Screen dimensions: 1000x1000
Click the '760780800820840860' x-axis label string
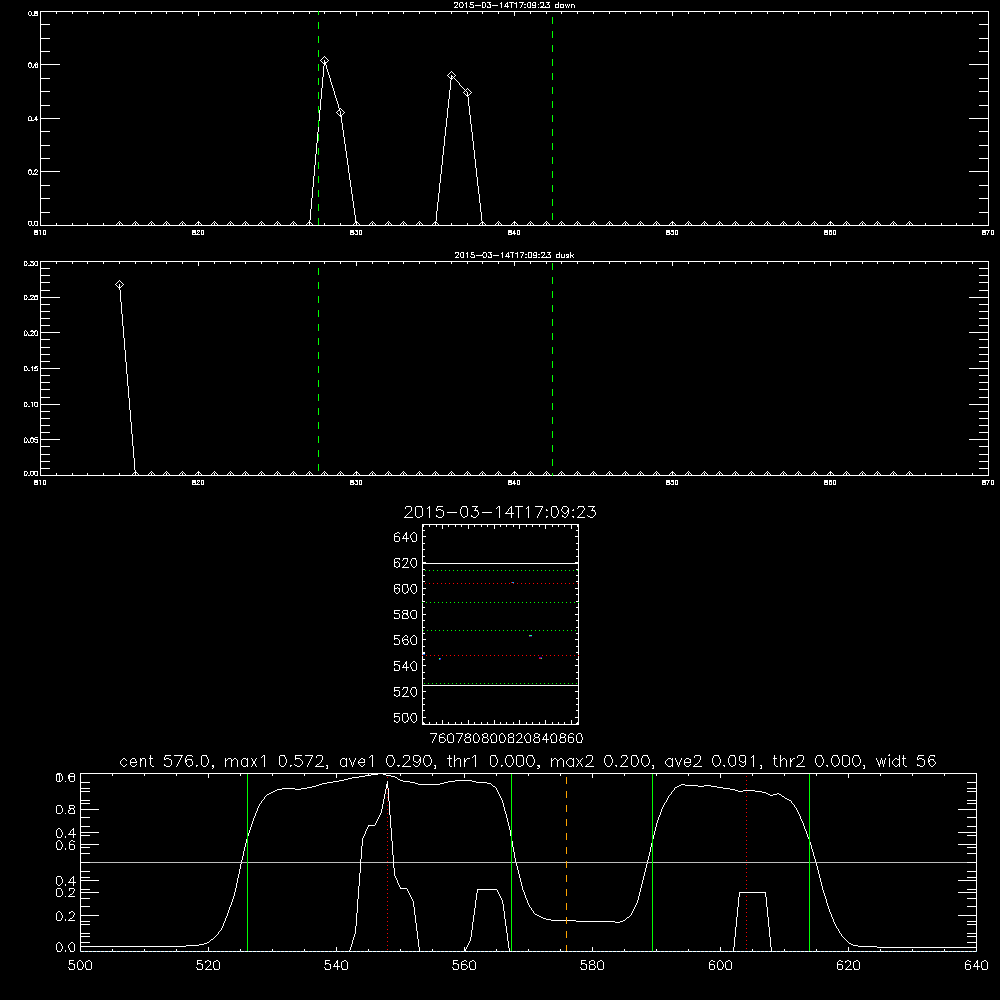pyautogui.click(x=507, y=739)
